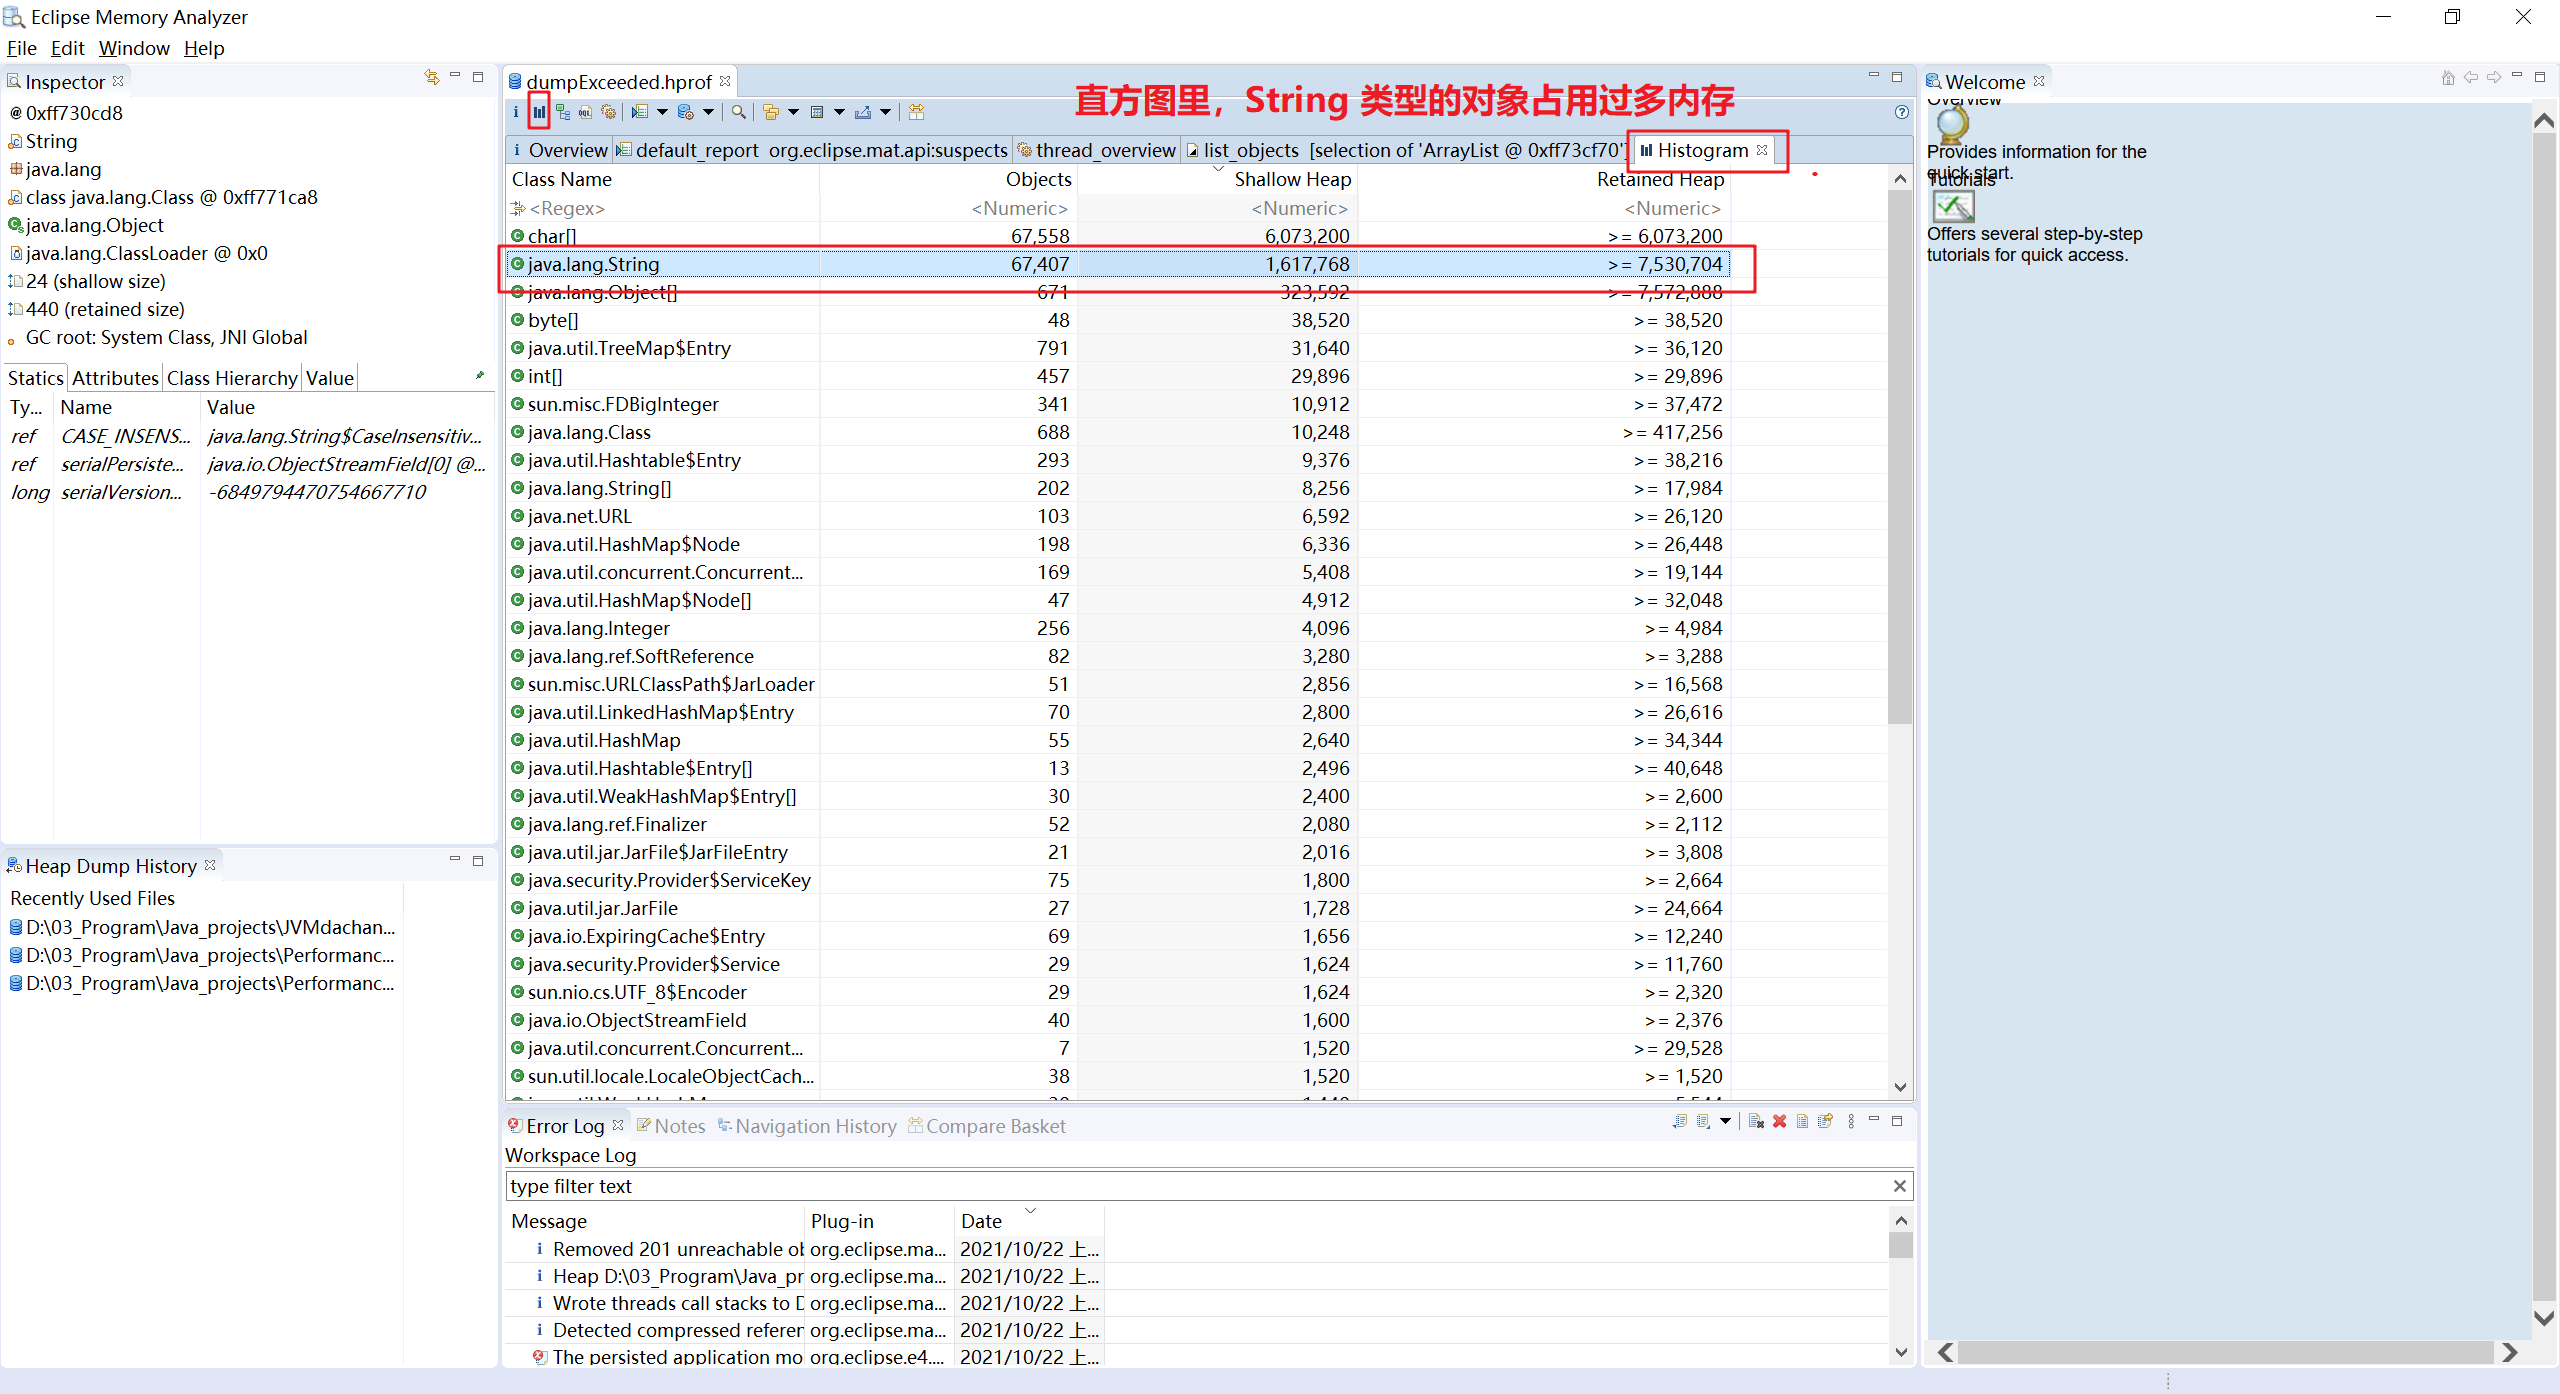The height and width of the screenshot is (1394, 2560).
Task: Open dropdown arrow next to Import Log icon
Action: coord(1725,1121)
